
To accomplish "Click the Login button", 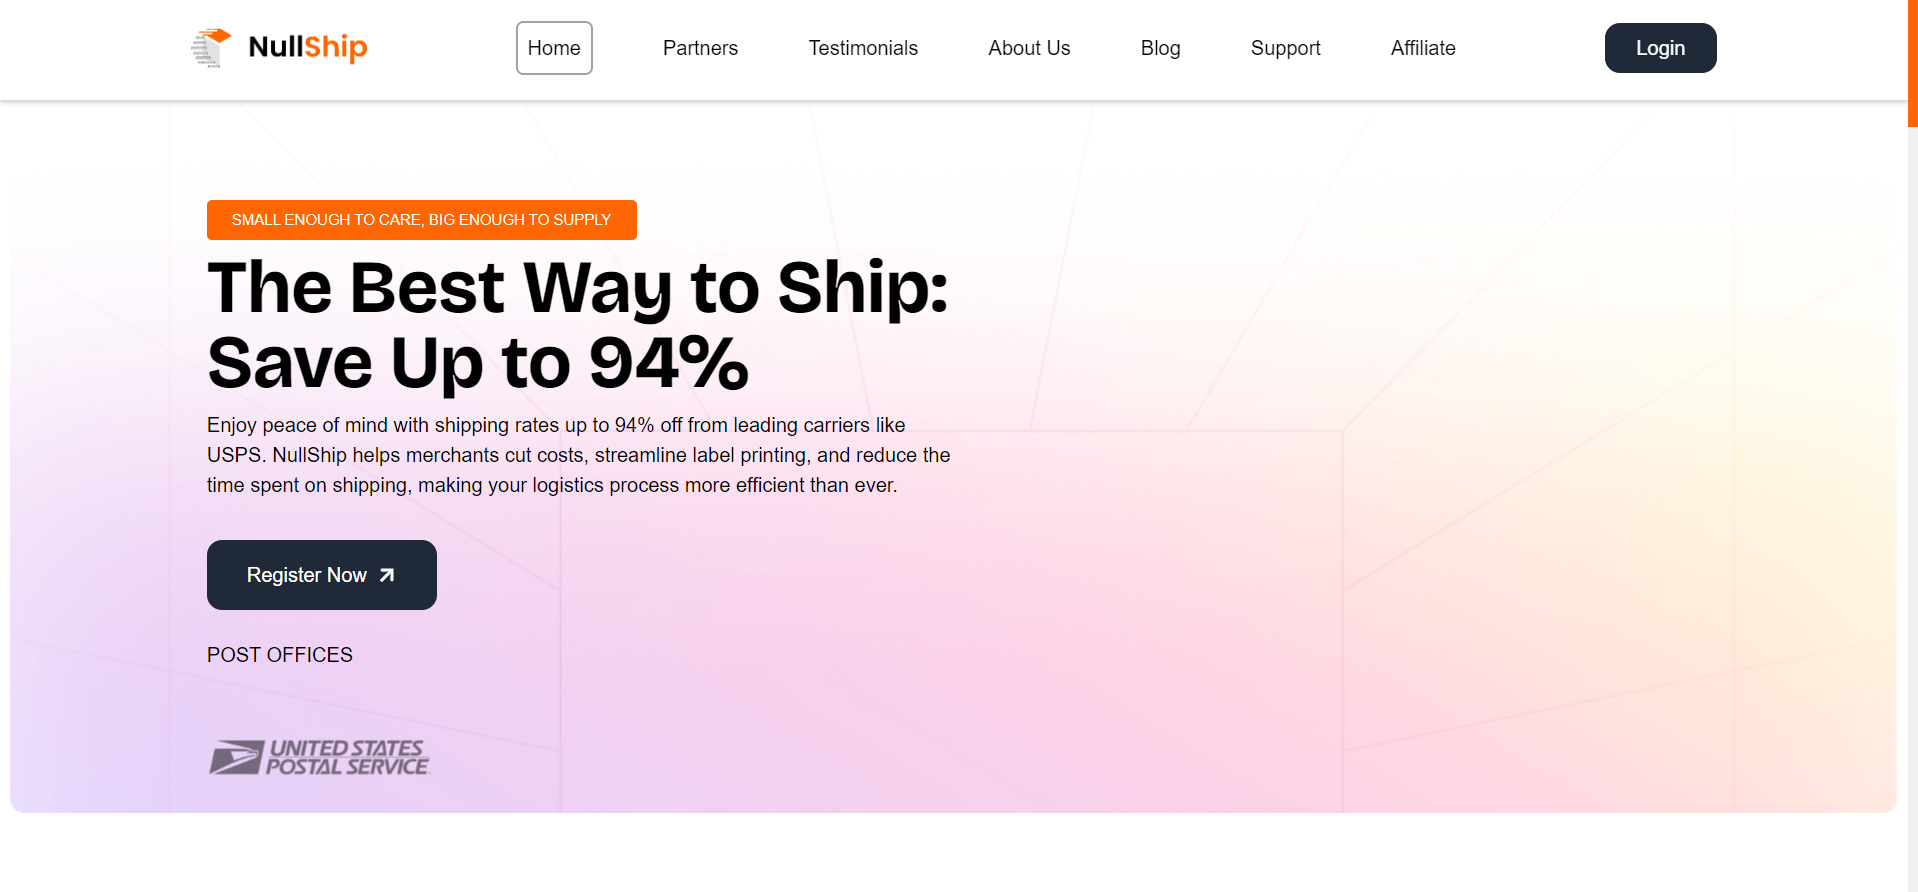I will 1660,48.
